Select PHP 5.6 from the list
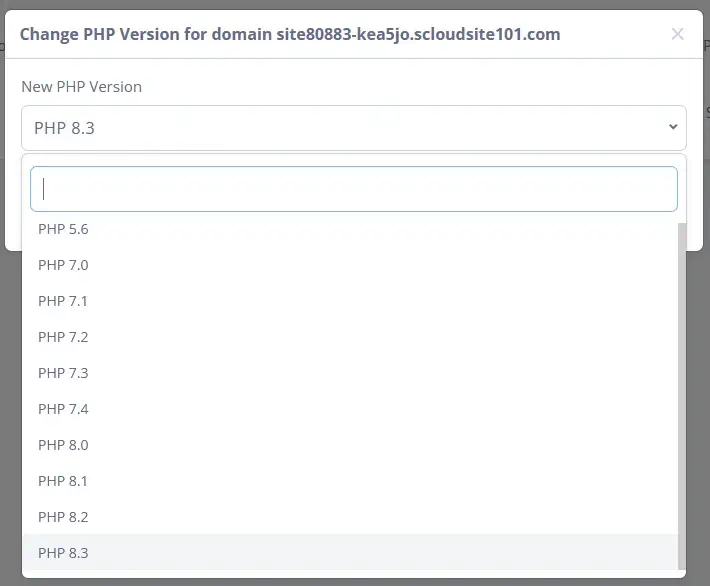Screen dimensions: 710x586 tap(350, 229)
